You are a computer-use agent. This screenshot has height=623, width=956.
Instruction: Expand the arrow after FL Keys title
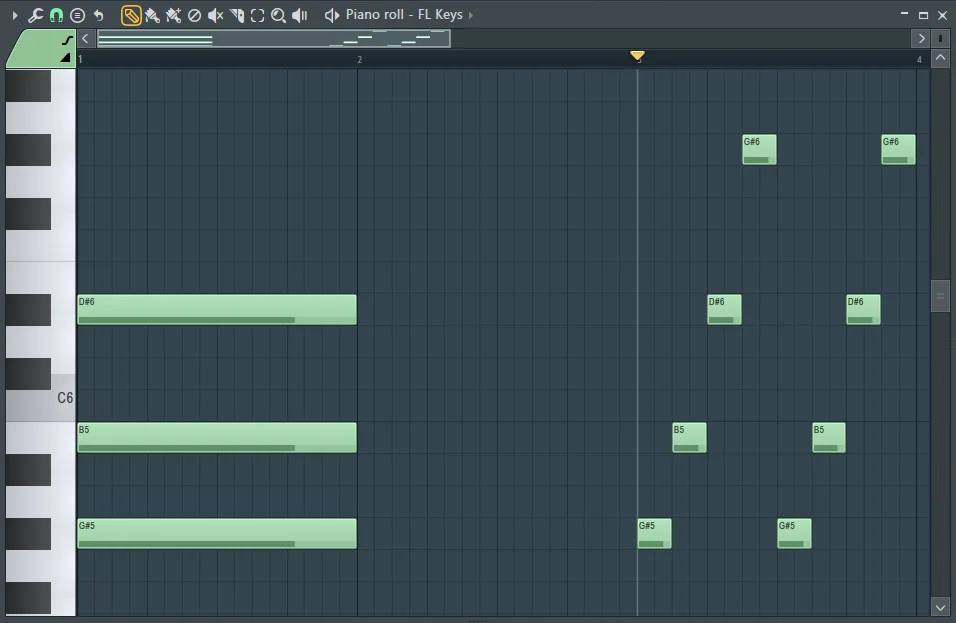click(471, 15)
